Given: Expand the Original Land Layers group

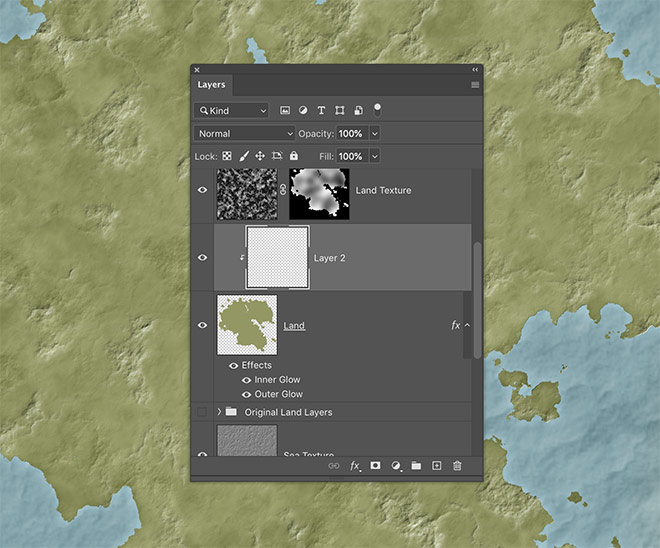Looking at the screenshot, I should coord(217,412).
